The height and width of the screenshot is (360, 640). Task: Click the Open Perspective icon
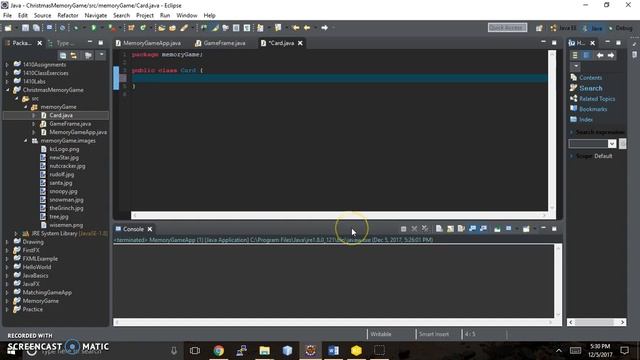pyautogui.click(x=539, y=28)
